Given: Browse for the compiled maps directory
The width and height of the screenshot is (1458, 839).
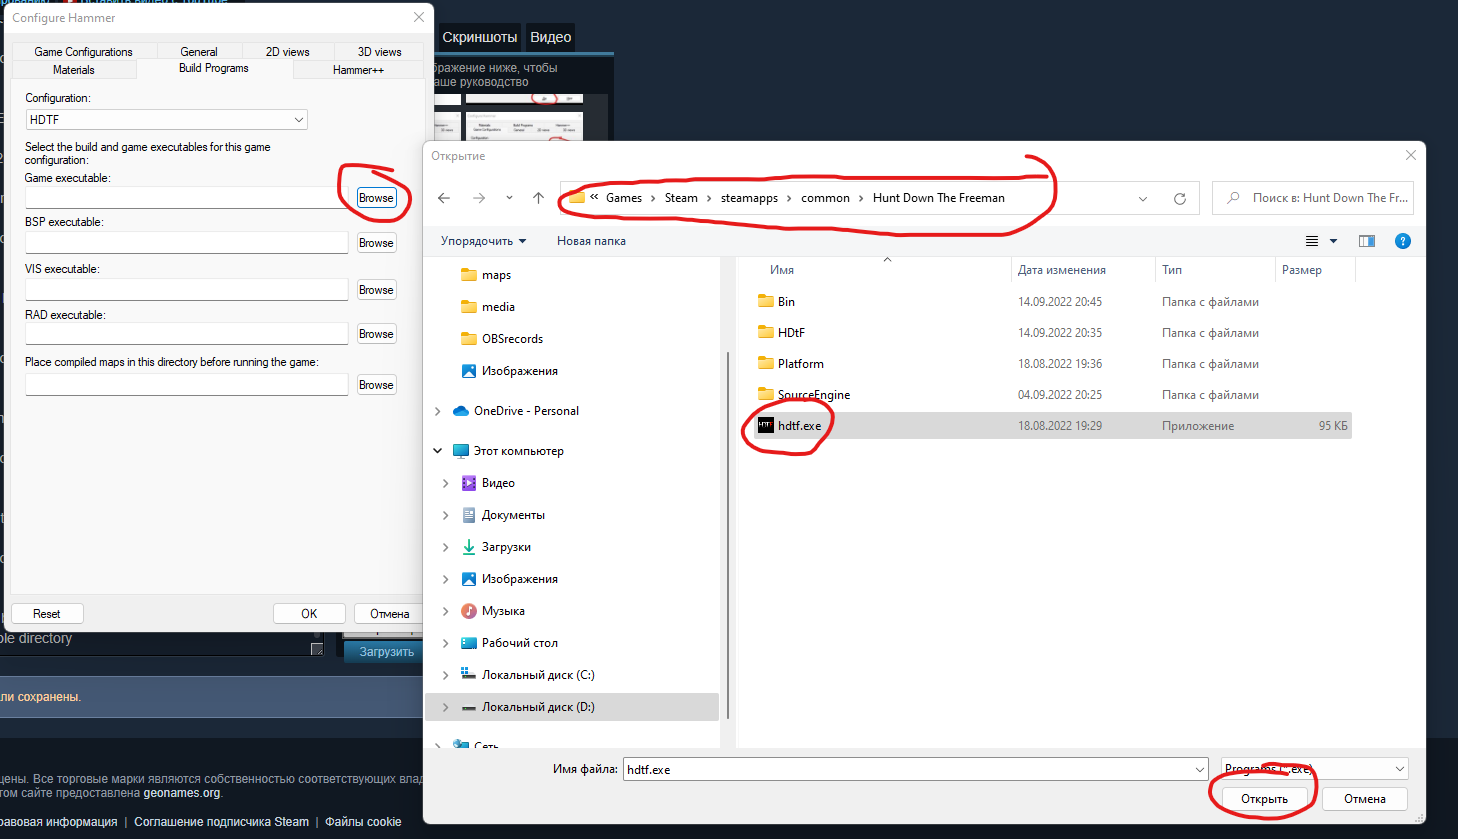Looking at the screenshot, I should [x=376, y=385].
